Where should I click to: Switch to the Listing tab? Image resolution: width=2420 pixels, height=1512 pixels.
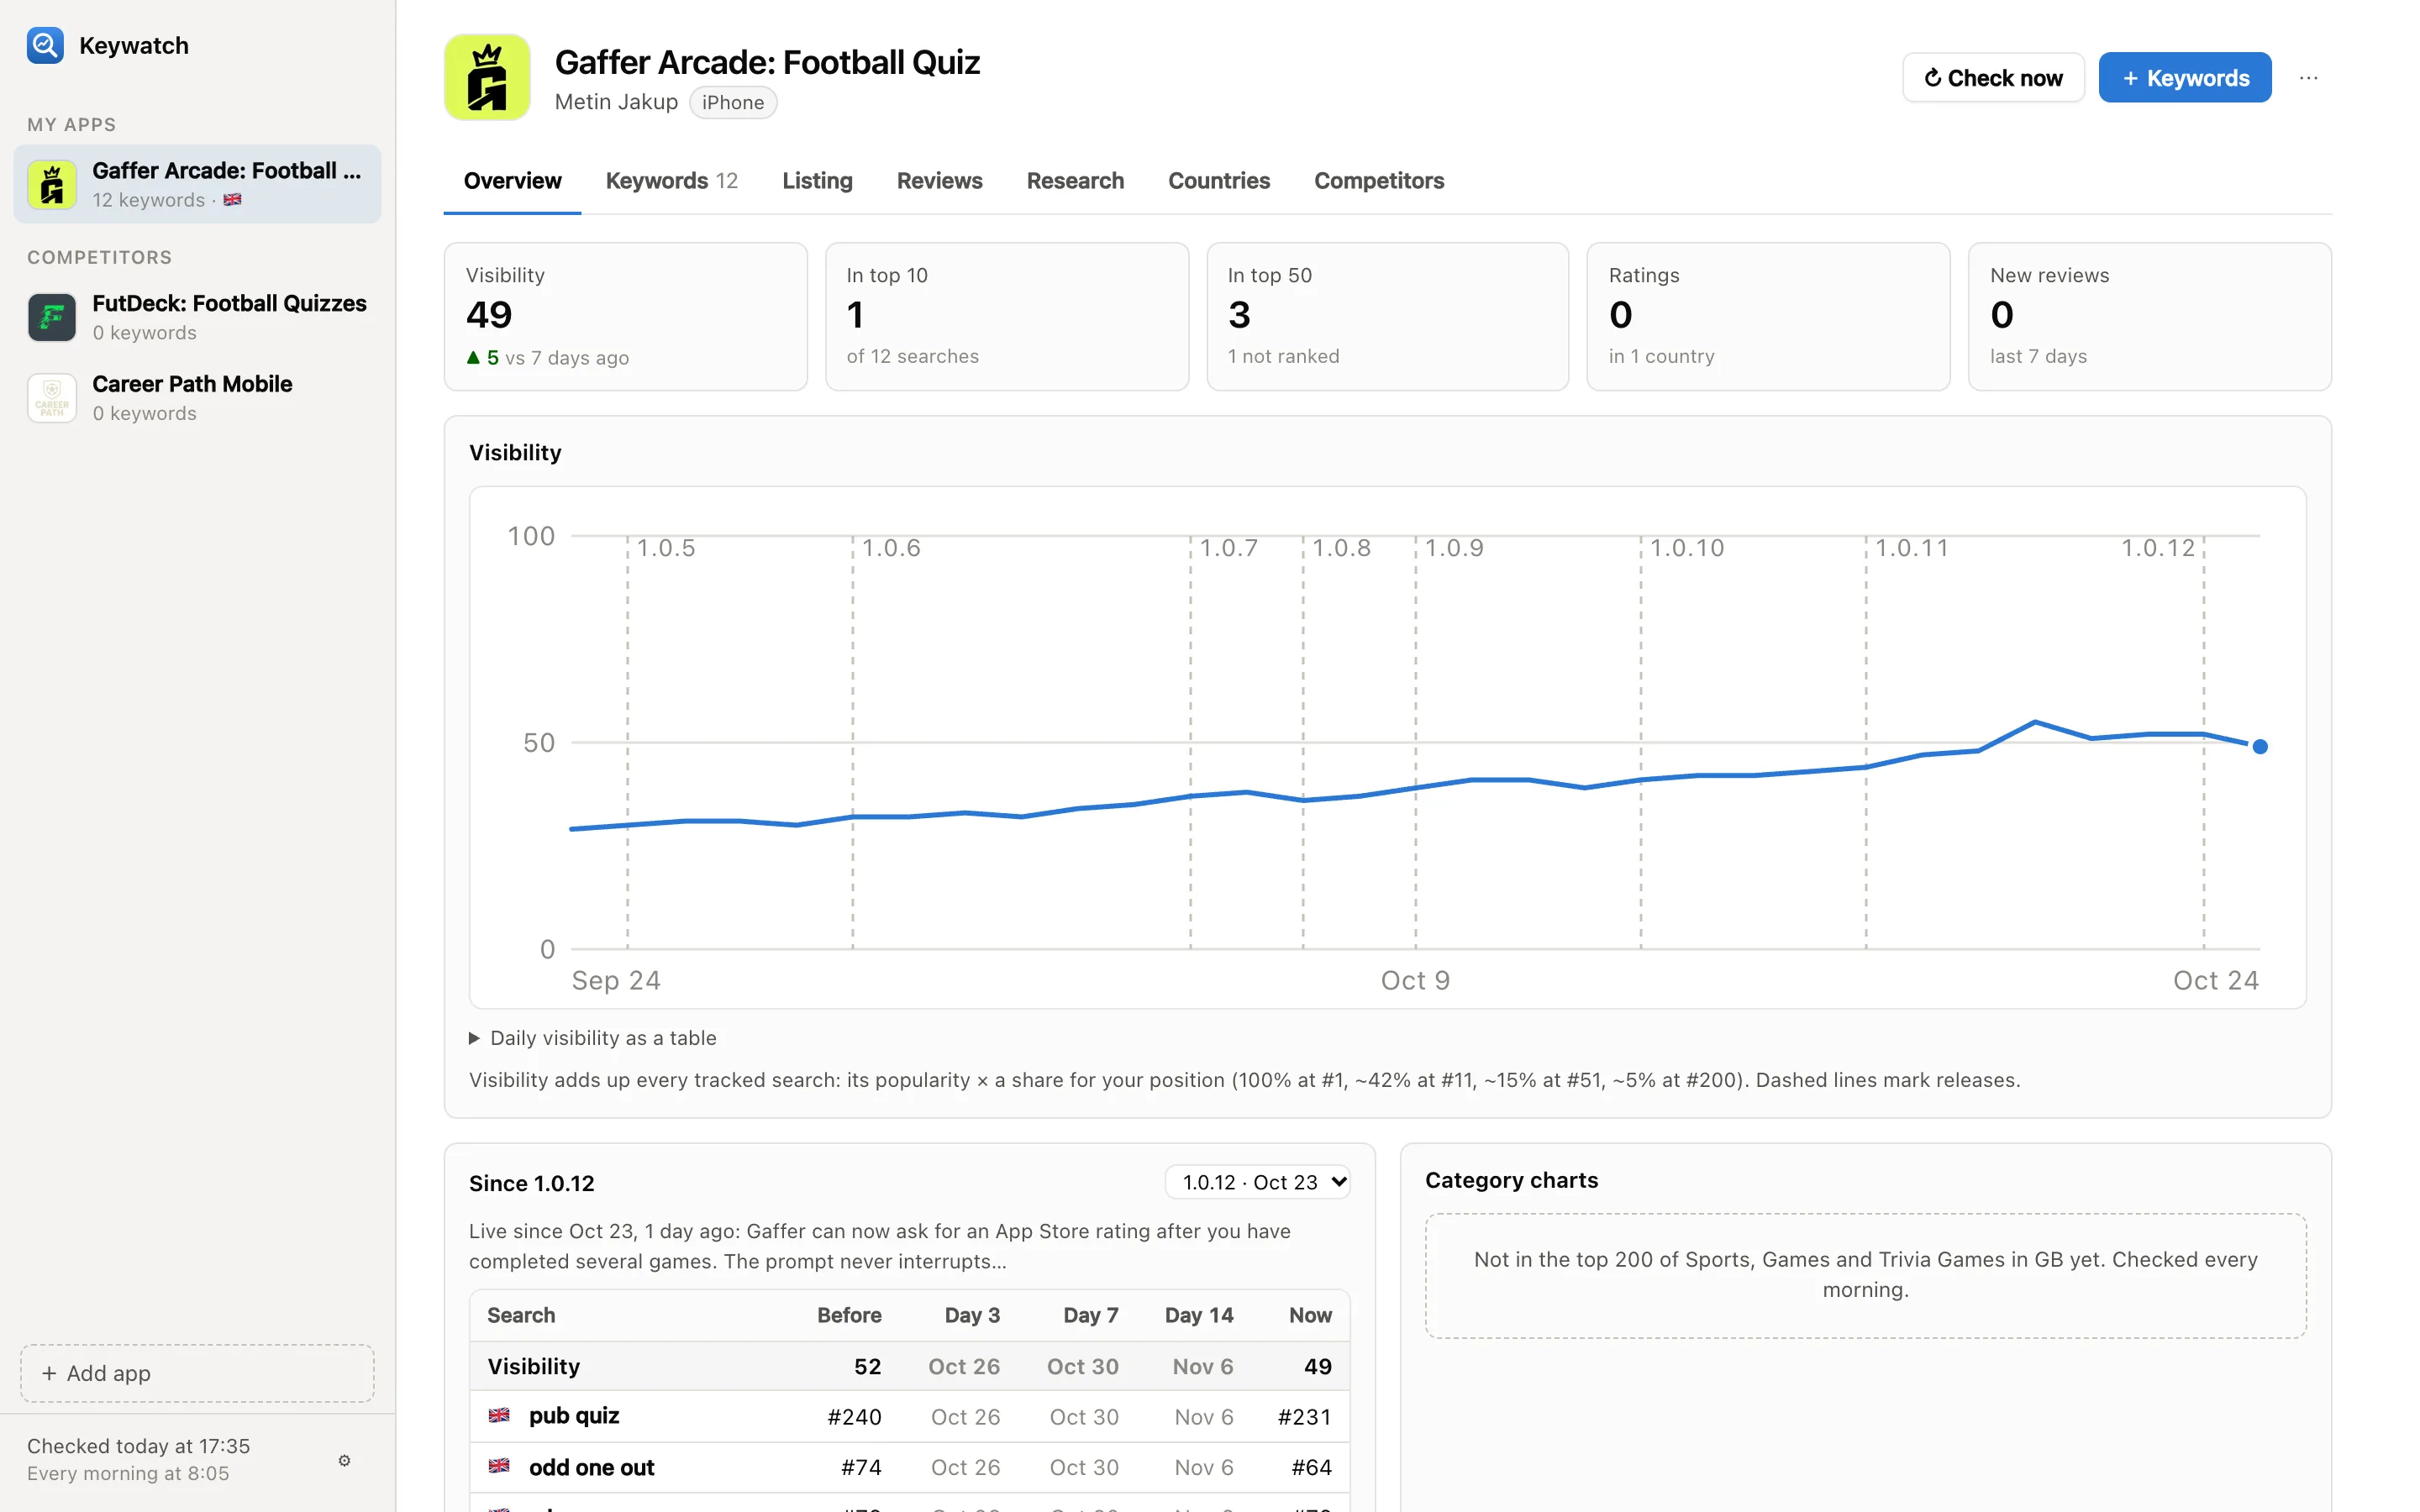coord(817,181)
